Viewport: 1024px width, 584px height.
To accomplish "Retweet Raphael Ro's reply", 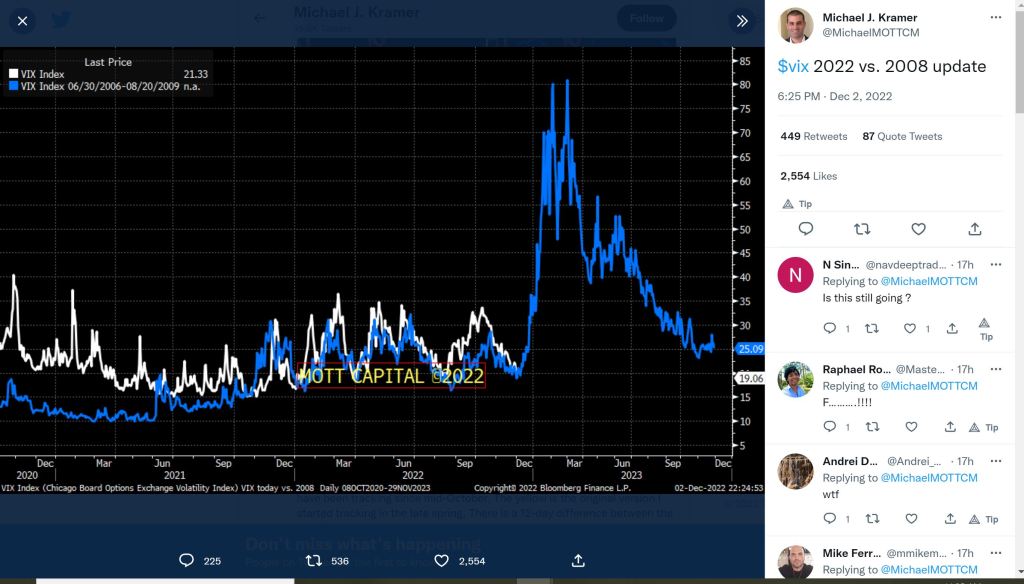I will coord(870,427).
